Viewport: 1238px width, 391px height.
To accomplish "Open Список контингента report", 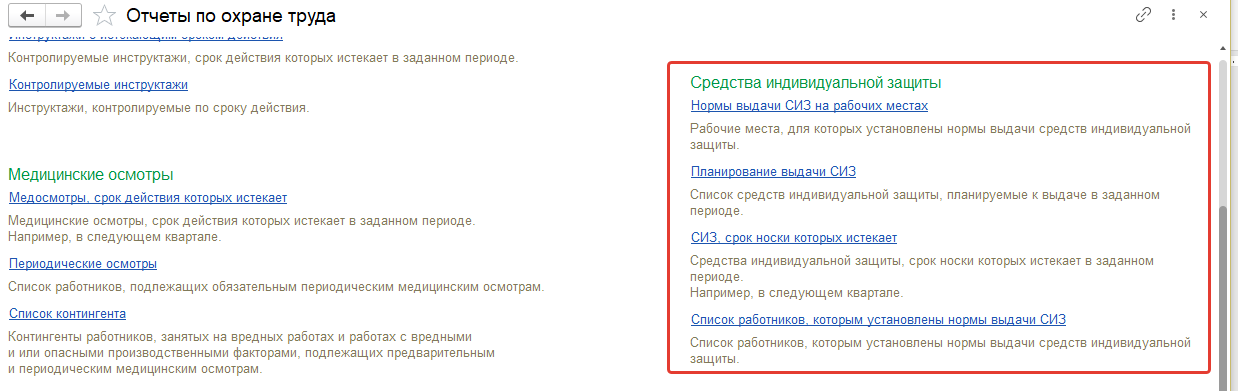I will tap(67, 313).
